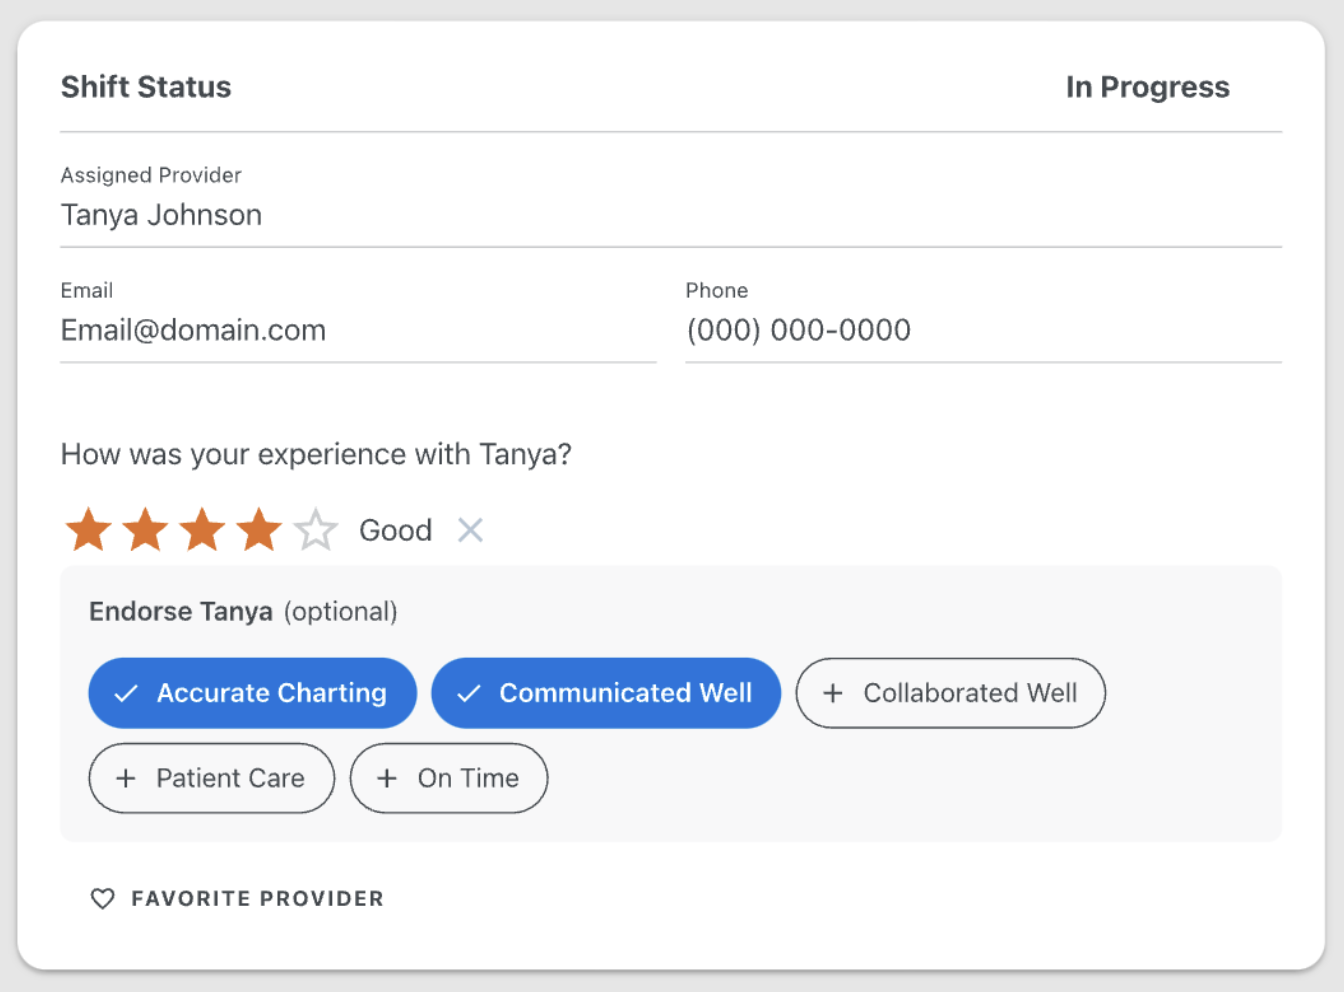Select the fifth empty star

click(x=316, y=529)
